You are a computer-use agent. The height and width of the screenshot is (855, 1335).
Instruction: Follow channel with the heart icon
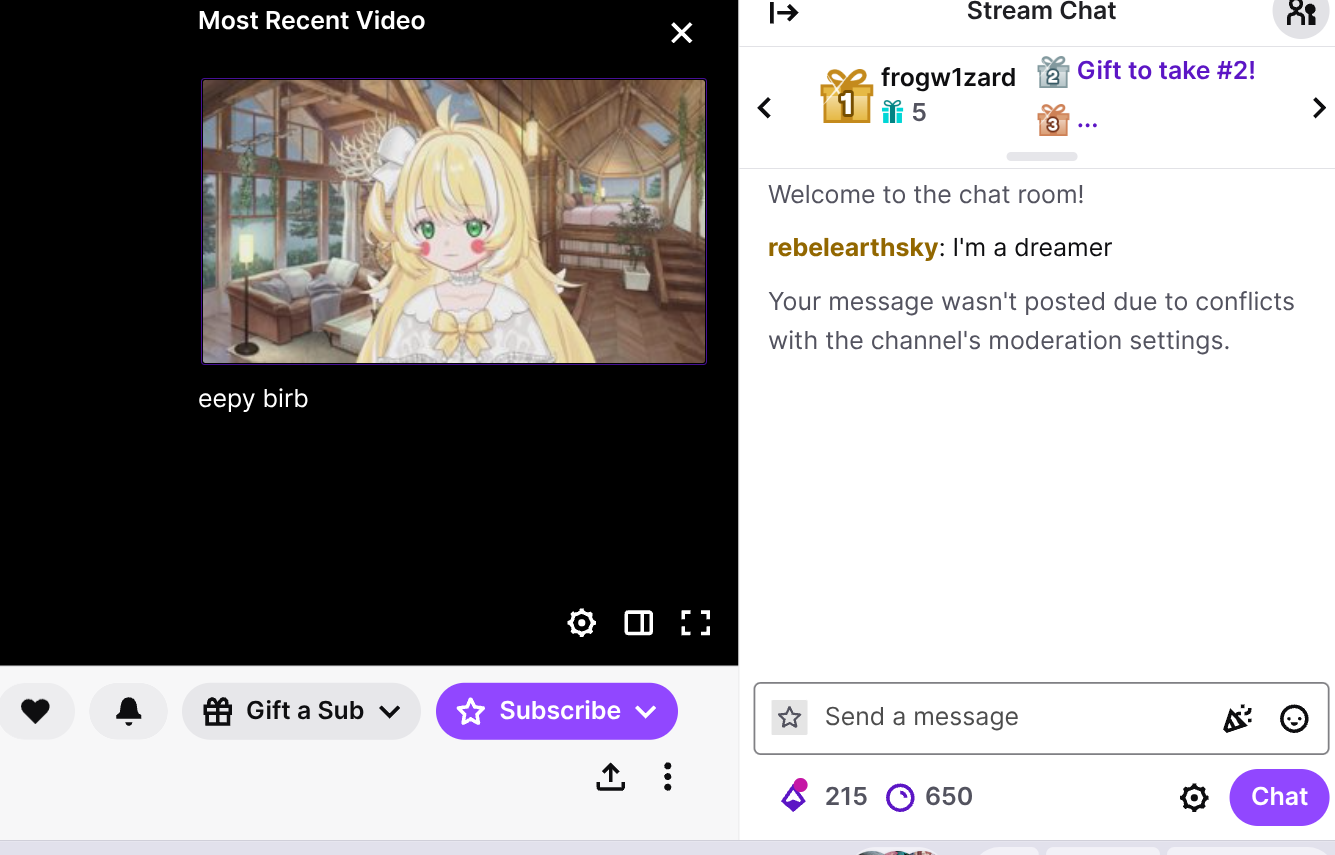point(36,711)
